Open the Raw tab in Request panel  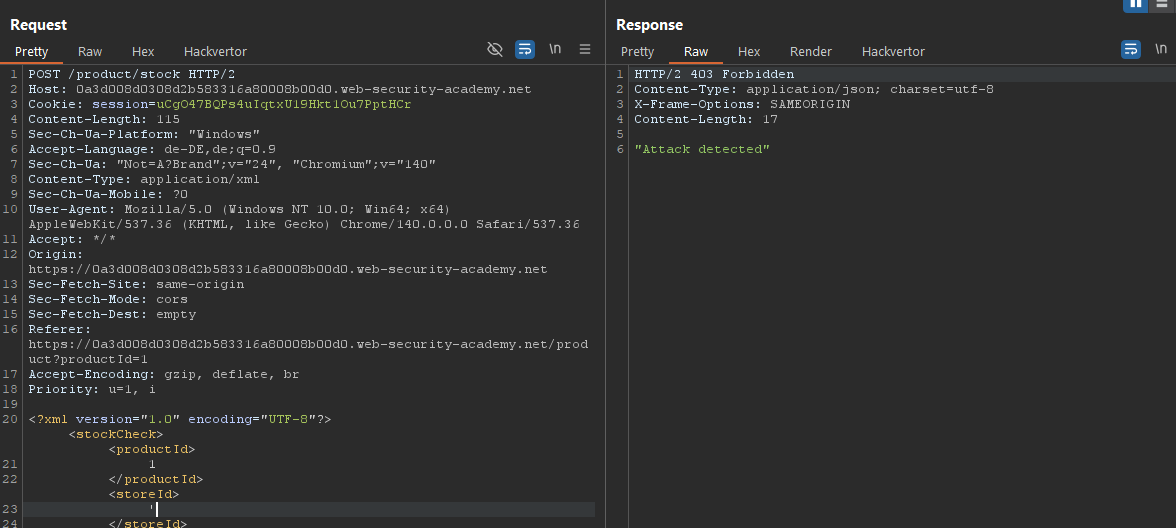(x=90, y=51)
